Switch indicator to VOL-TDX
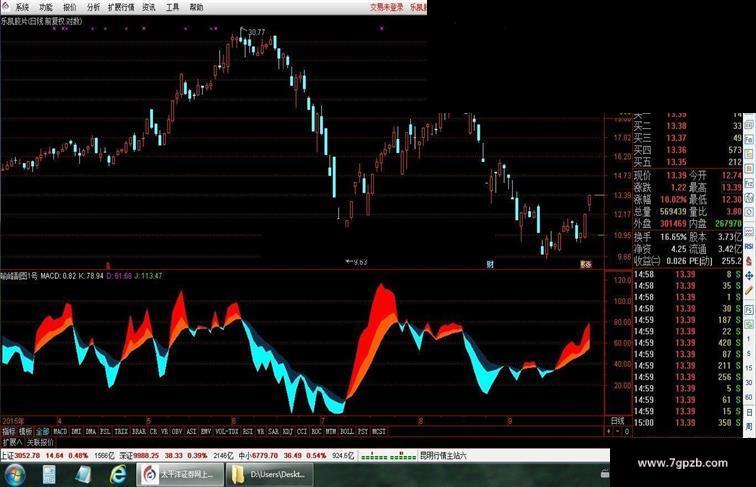The width and height of the screenshot is (756, 487). coord(227,432)
